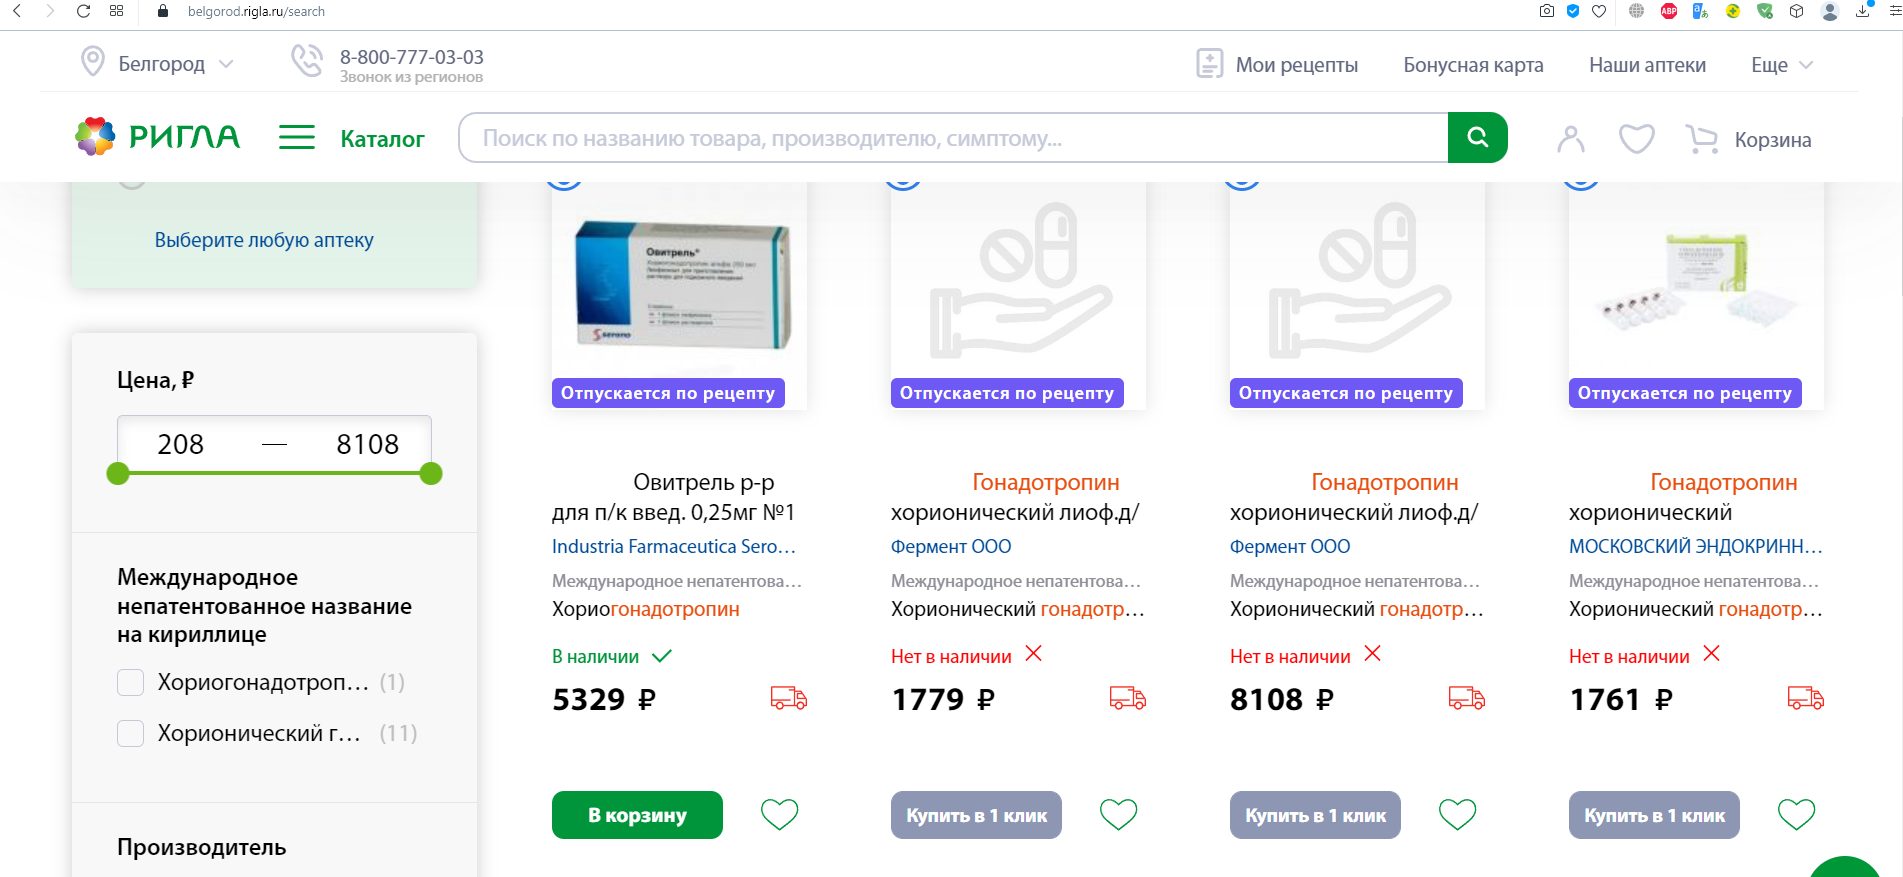The width and height of the screenshot is (1903, 877).
Task: Tick the Хорионический гонадотропин filter checkbox
Action: click(x=131, y=734)
